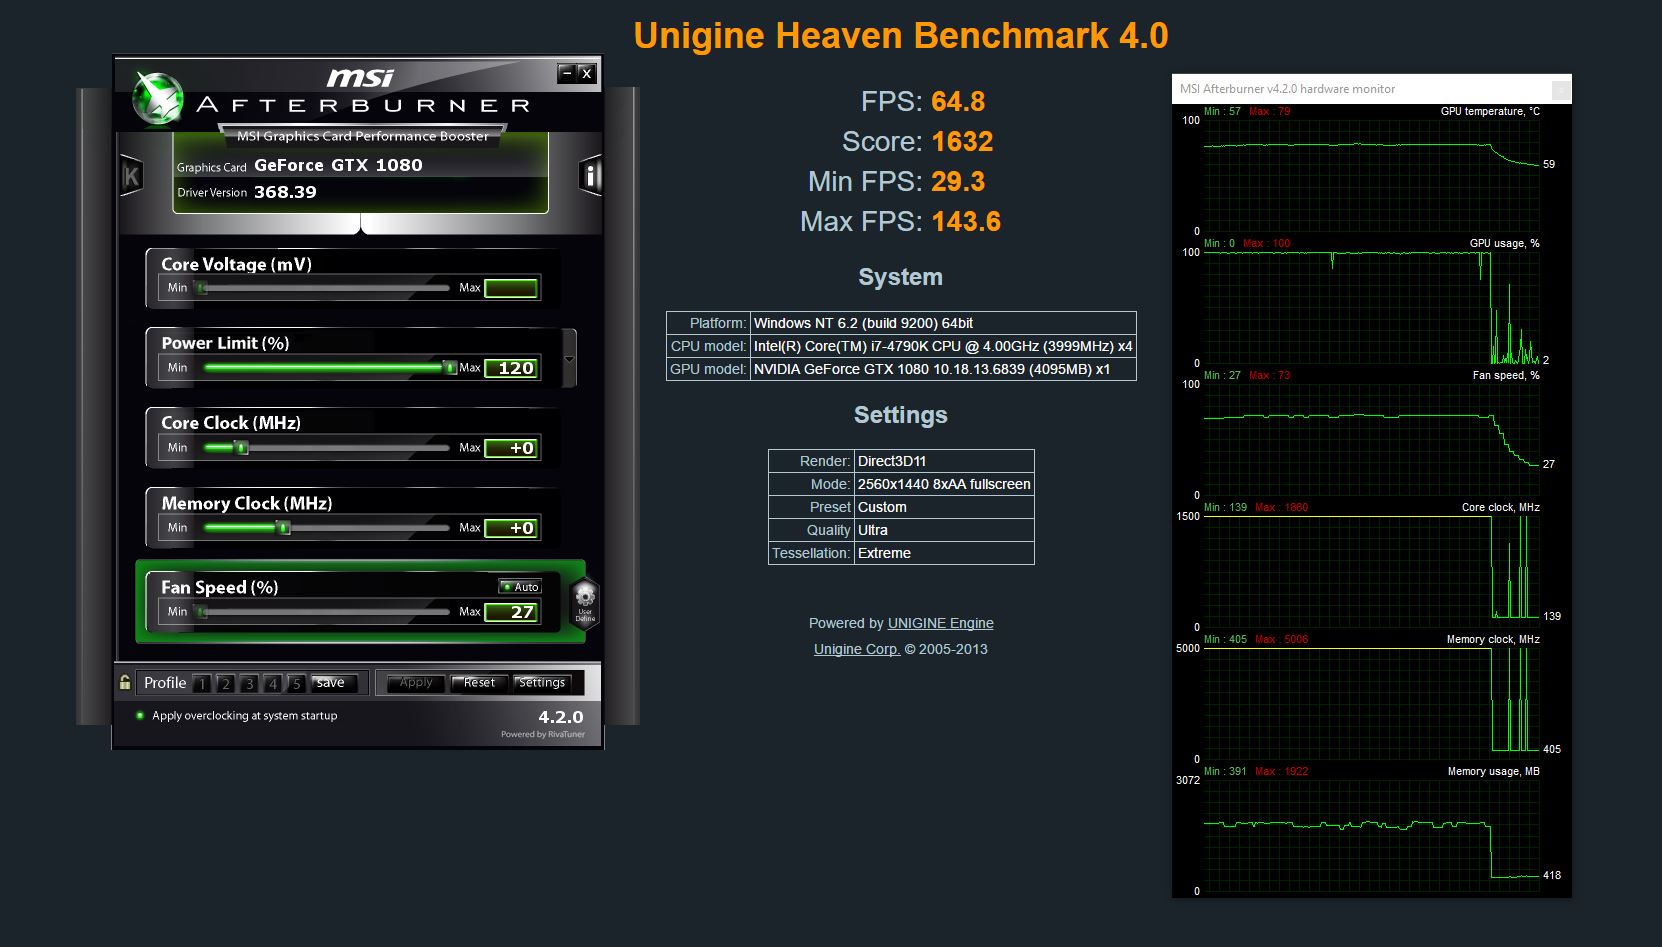Click the Core Clock offset value field
The width and height of the screenshot is (1662, 947).
click(x=512, y=448)
